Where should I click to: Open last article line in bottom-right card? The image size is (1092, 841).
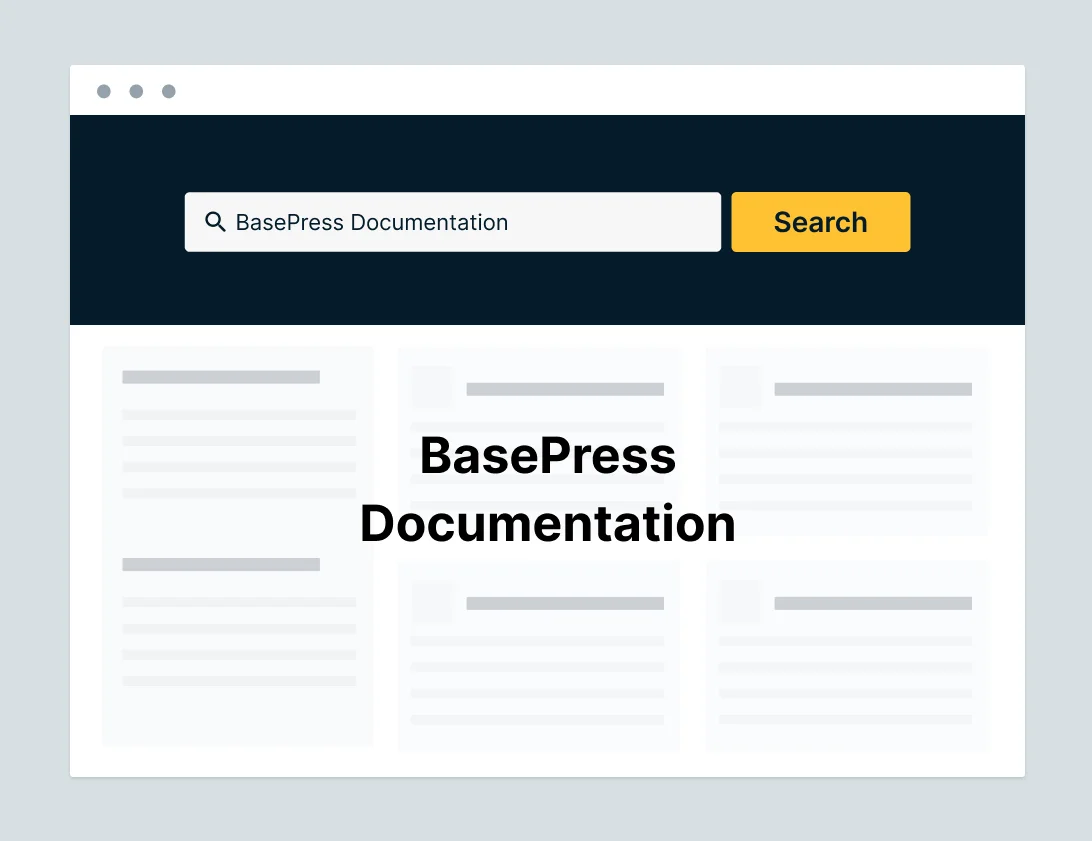[x=845, y=719]
